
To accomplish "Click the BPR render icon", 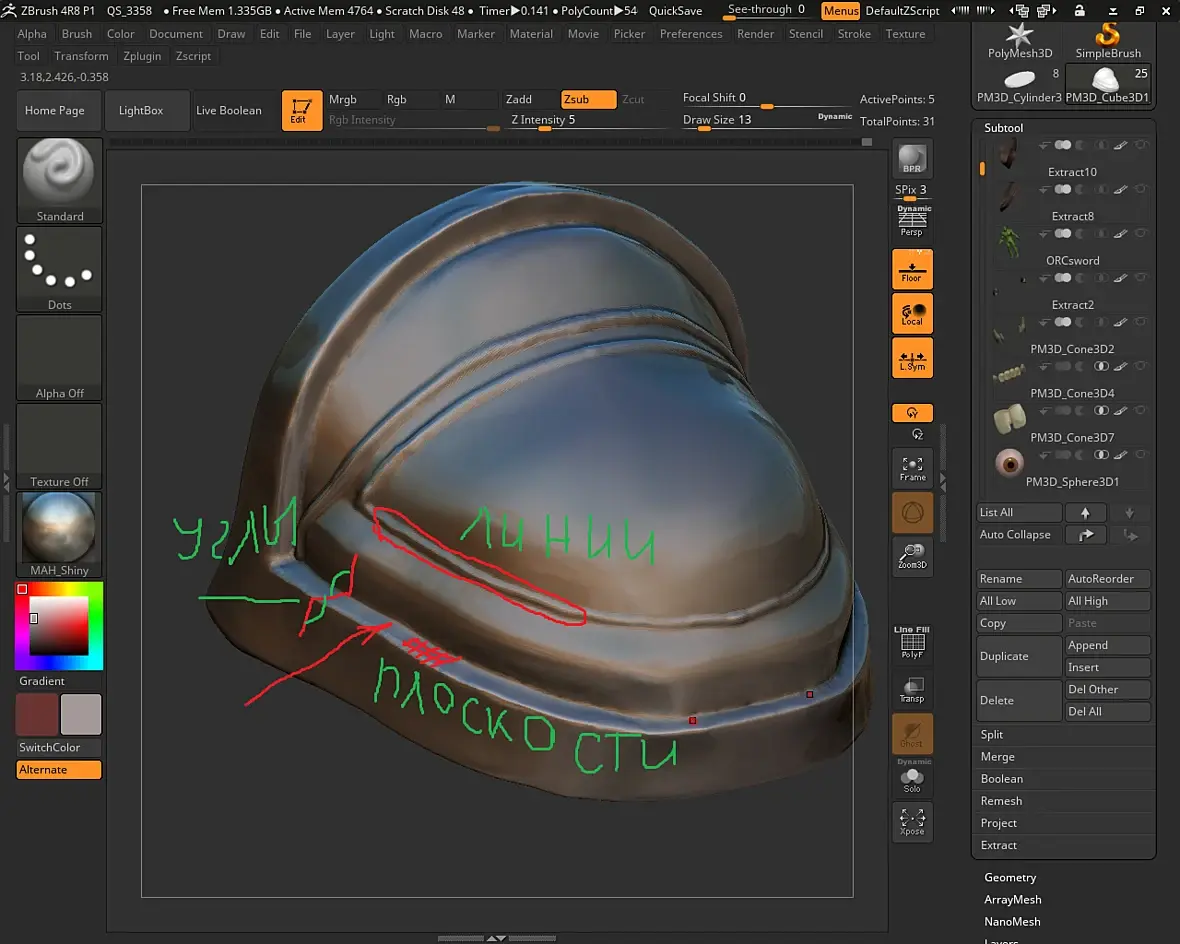I will click(x=912, y=159).
